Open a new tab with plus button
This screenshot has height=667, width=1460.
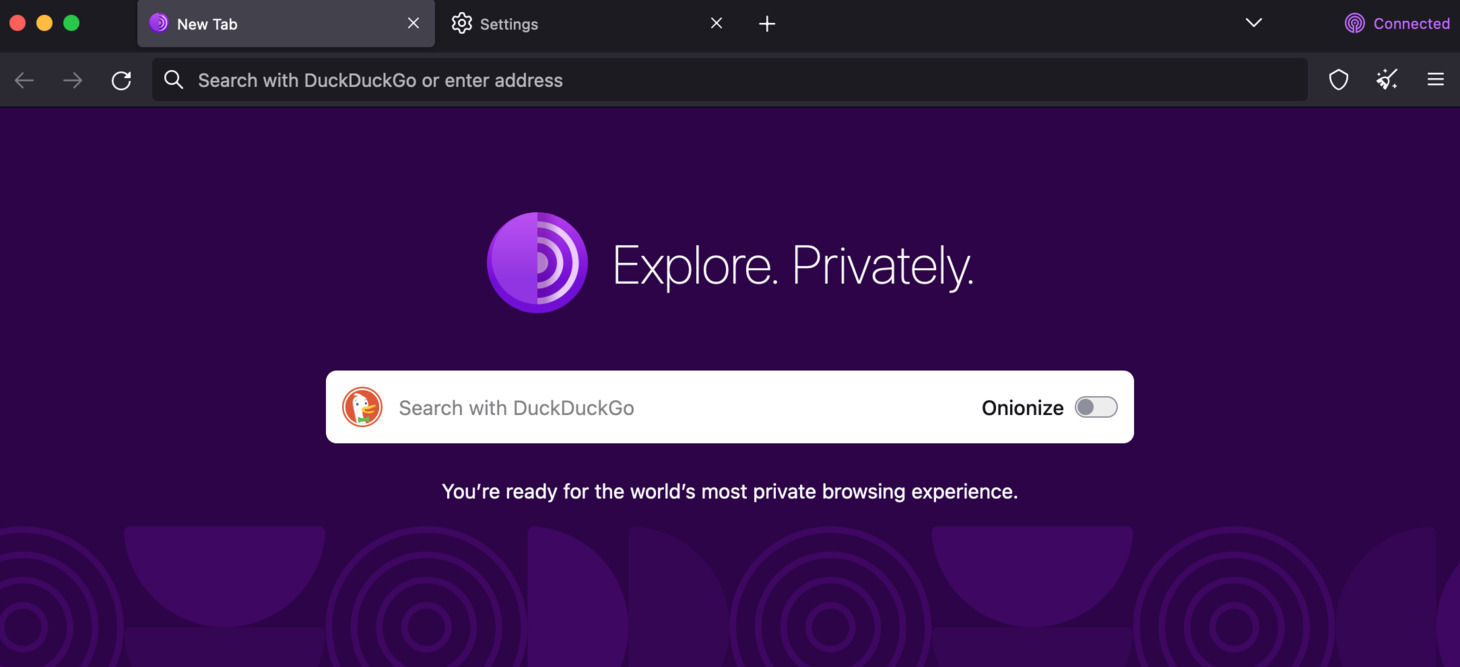click(x=767, y=24)
